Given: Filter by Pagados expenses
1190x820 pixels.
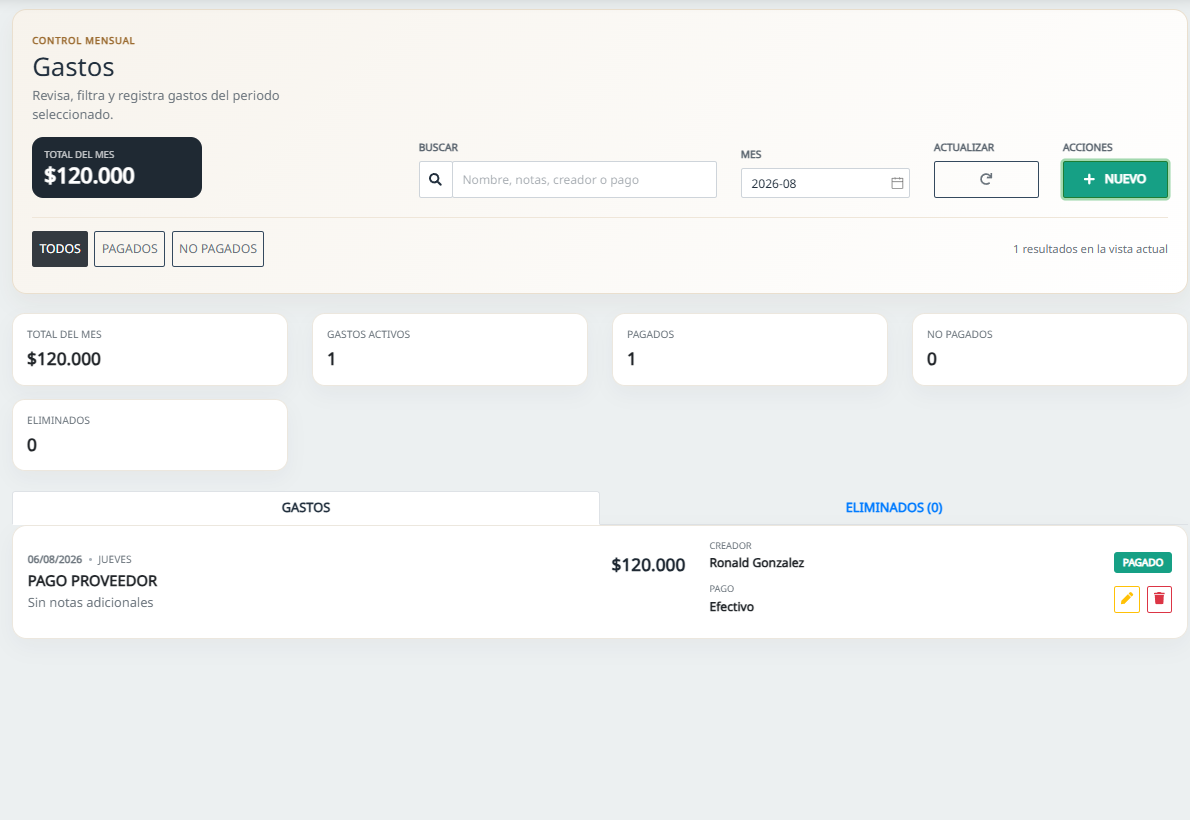Looking at the screenshot, I should click(x=130, y=249).
